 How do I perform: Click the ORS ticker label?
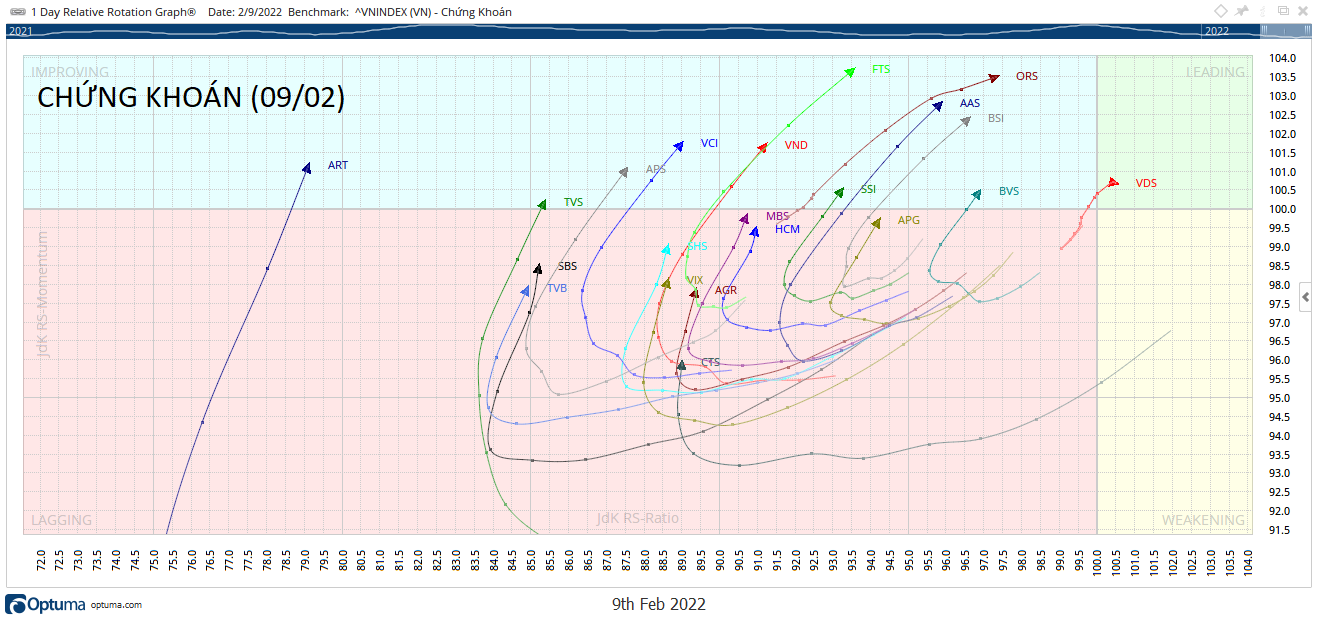[x=1027, y=76]
